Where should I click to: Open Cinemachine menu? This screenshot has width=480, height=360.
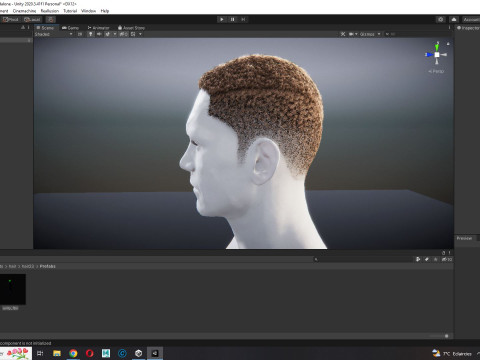(x=24, y=11)
